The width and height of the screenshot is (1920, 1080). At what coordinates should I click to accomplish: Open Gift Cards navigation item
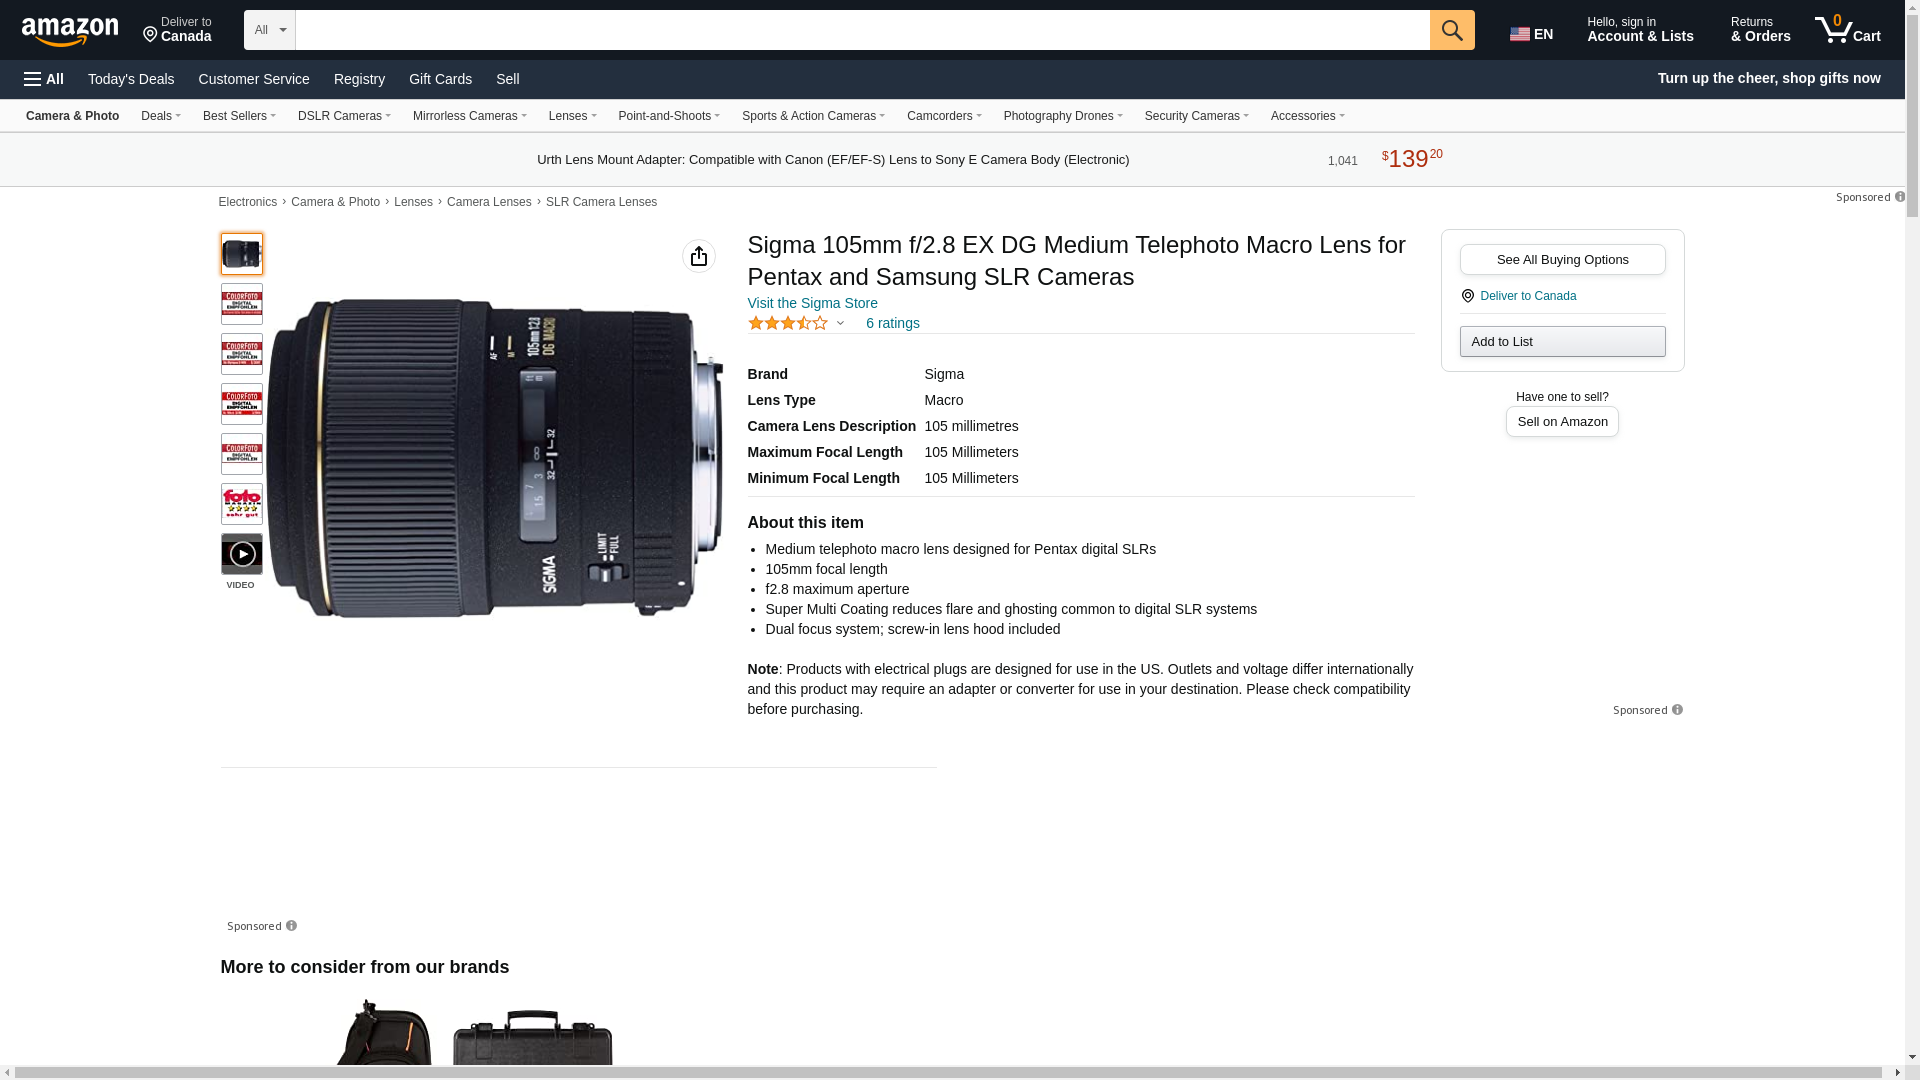click(440, 79)
